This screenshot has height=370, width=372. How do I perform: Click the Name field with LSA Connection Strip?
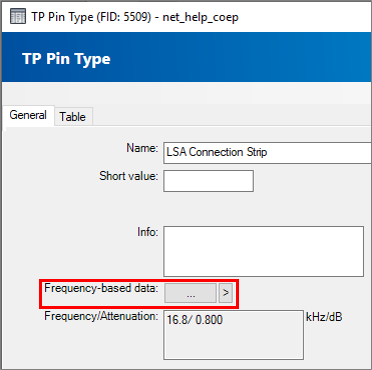267,153
